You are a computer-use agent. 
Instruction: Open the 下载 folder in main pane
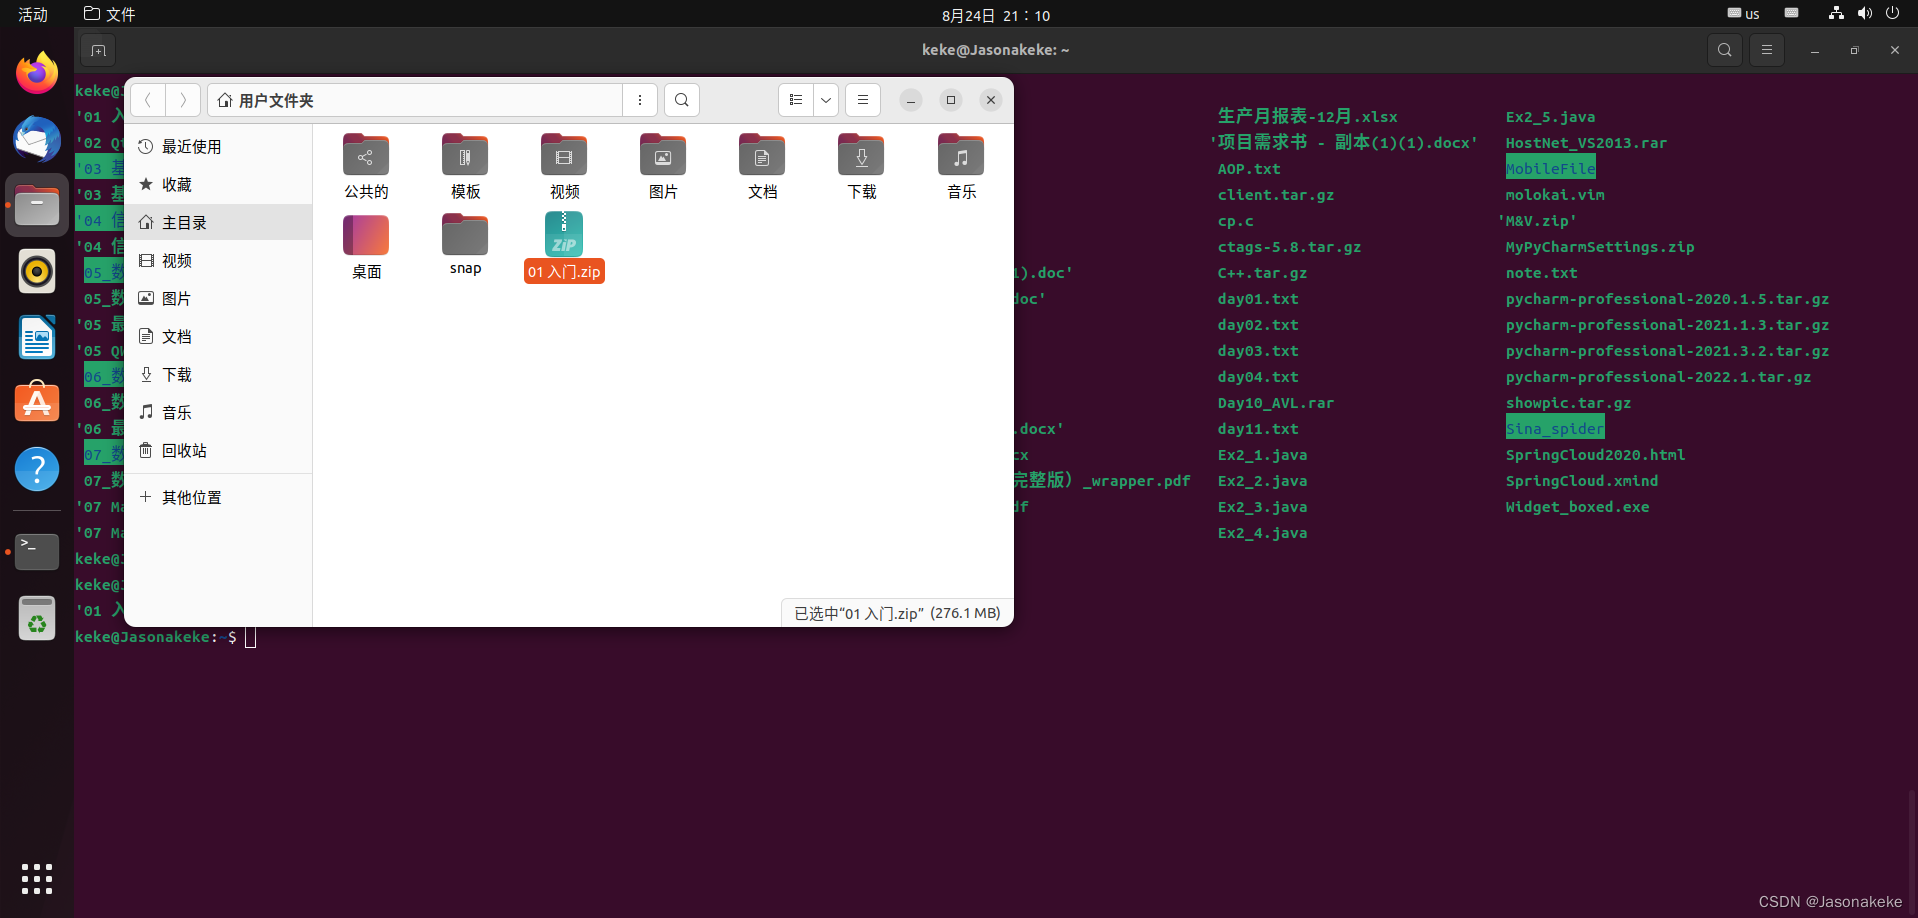coord(861,166)
